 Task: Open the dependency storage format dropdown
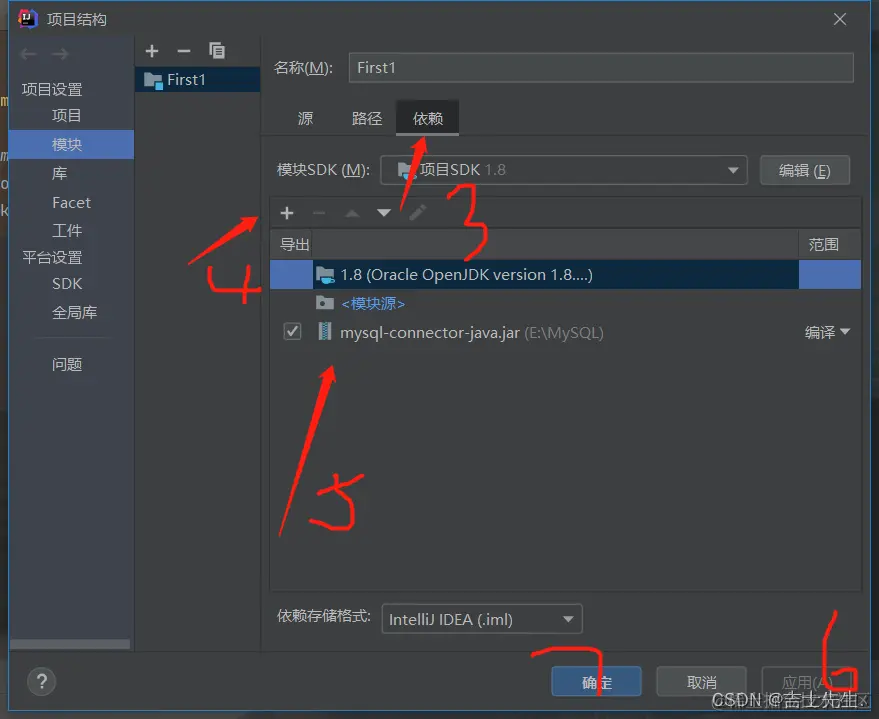[482, 619]
